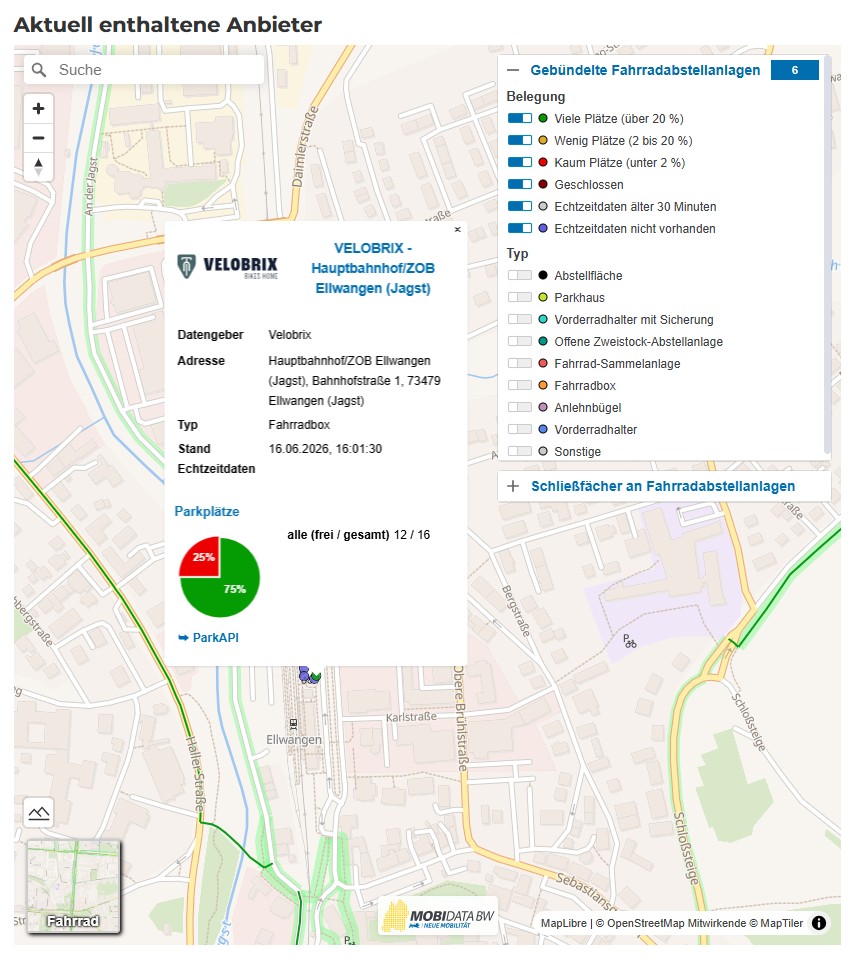Click 'Ellwangen' station label on map
This screenshot has height=961, width=848.
click(293, 740)
